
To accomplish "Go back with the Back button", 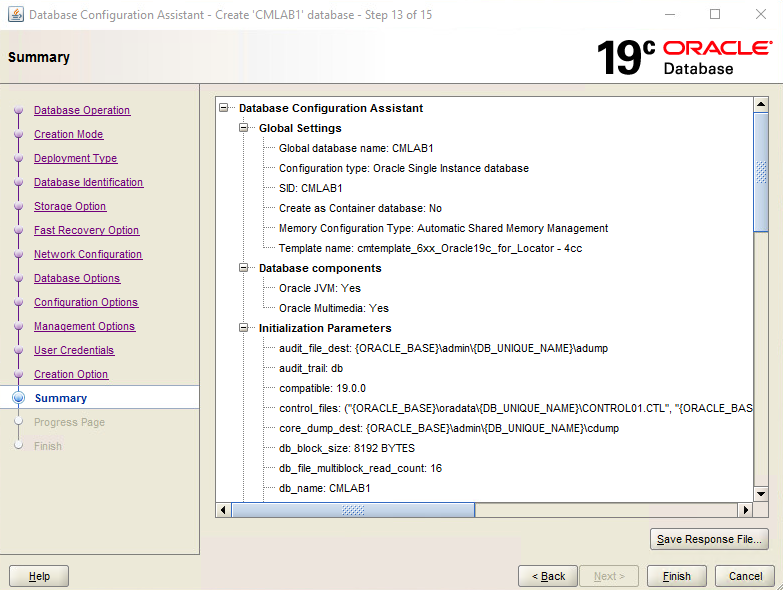I will tap(548, 576).
